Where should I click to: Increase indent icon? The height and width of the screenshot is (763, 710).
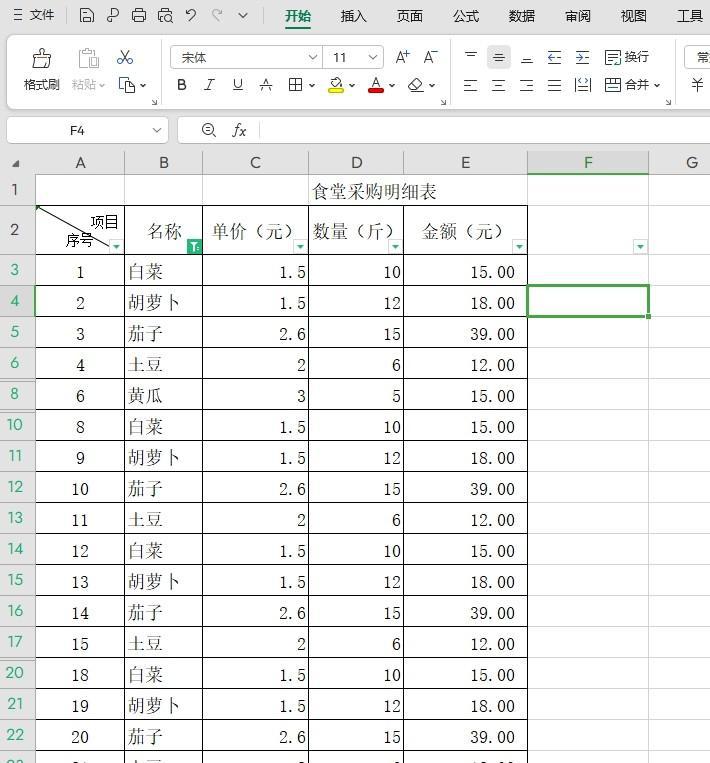point(583,57)
